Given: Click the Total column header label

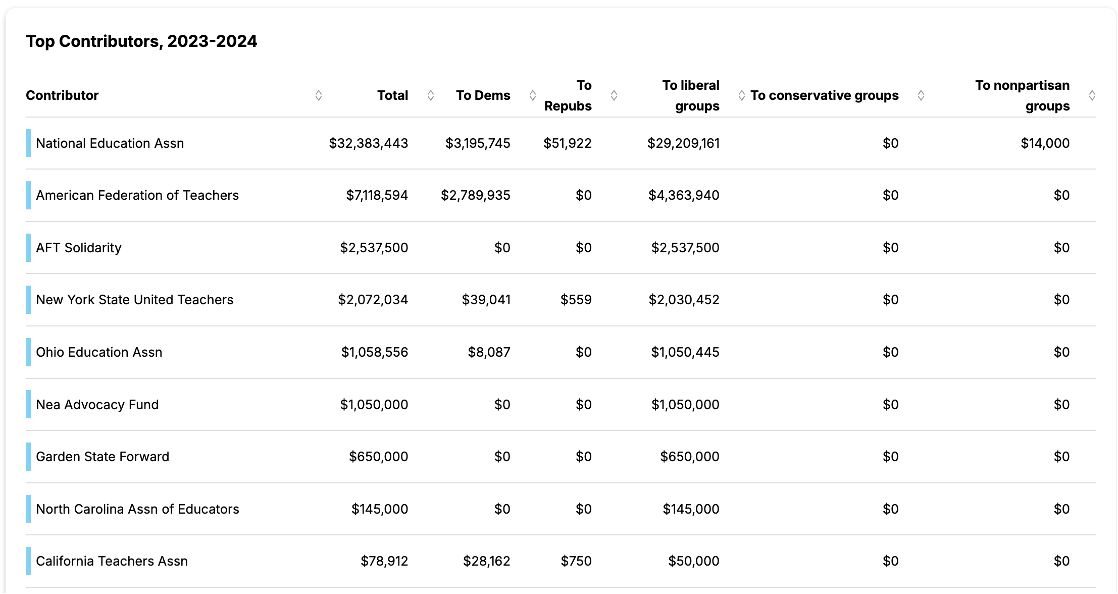Looking at the screenshot, I should [x=392, y=96].
